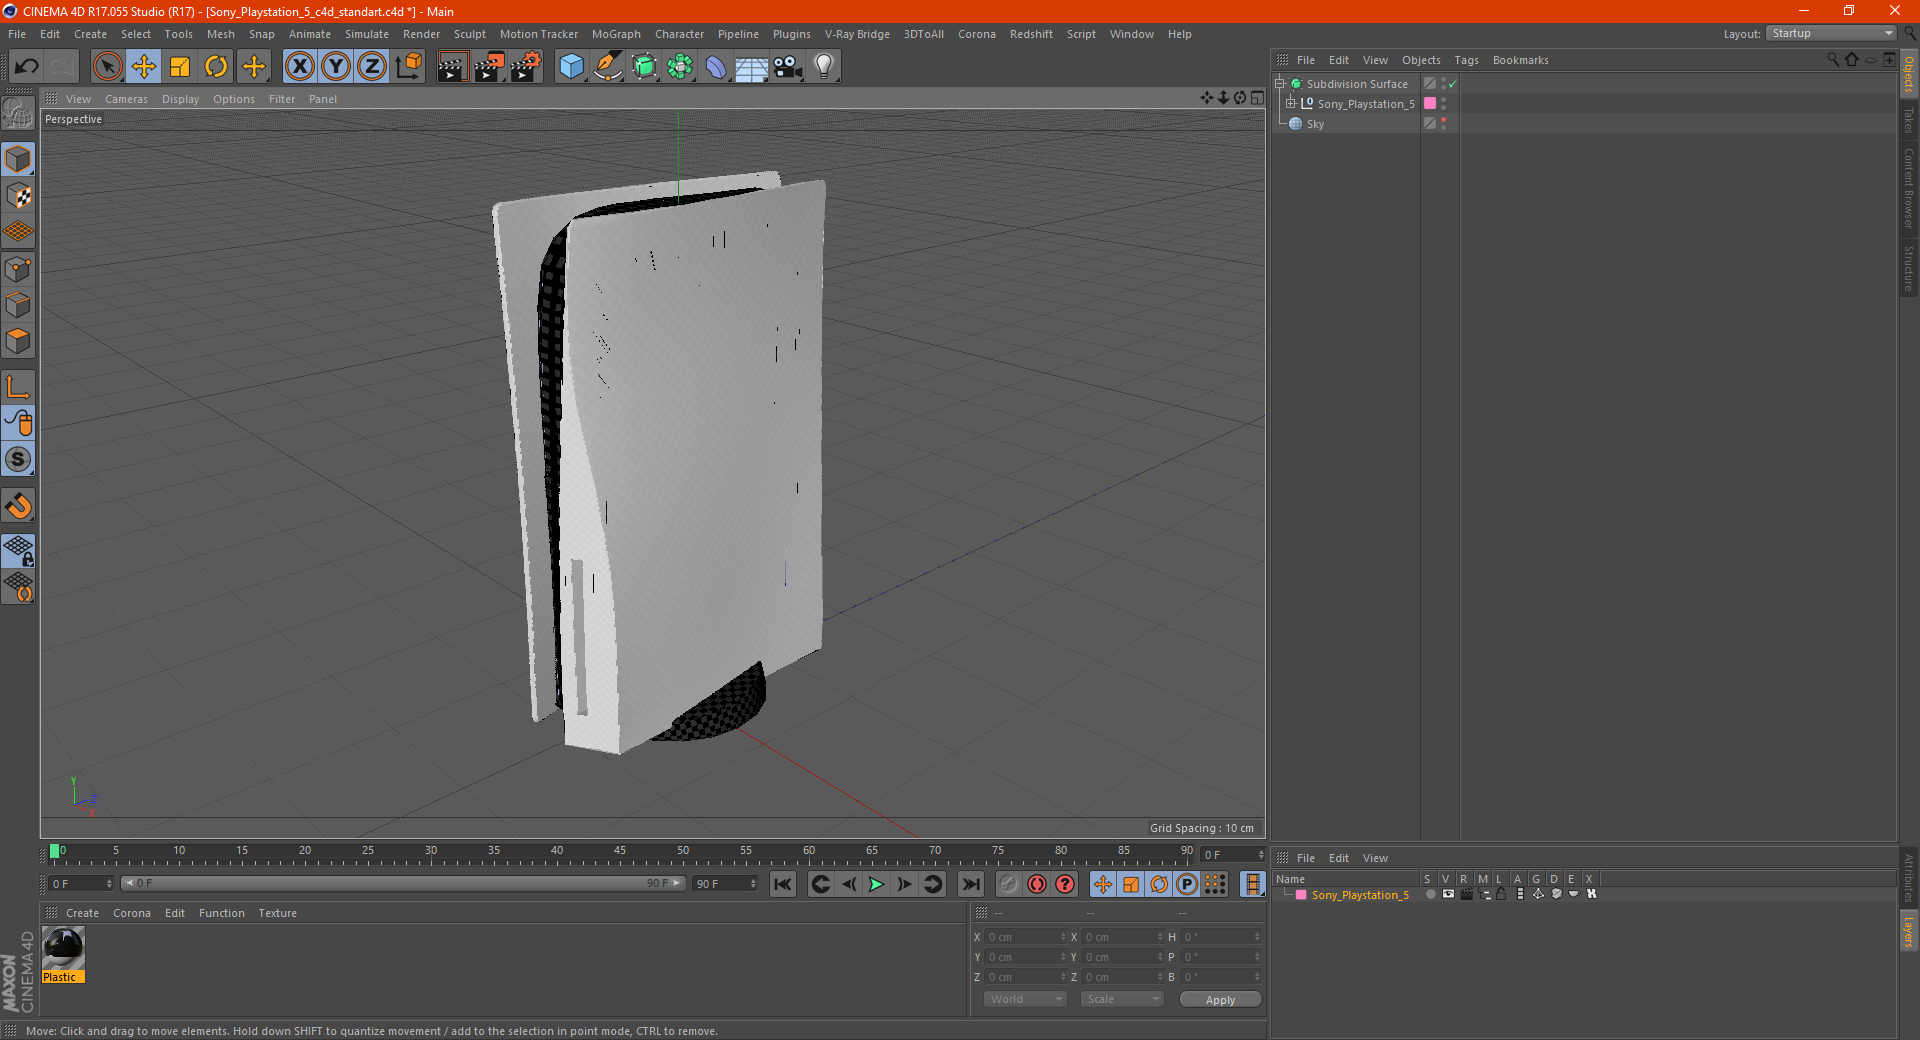Open the Scale mode dropdown
Screen dimensions: 1920x1040
tap(1122, 999)
